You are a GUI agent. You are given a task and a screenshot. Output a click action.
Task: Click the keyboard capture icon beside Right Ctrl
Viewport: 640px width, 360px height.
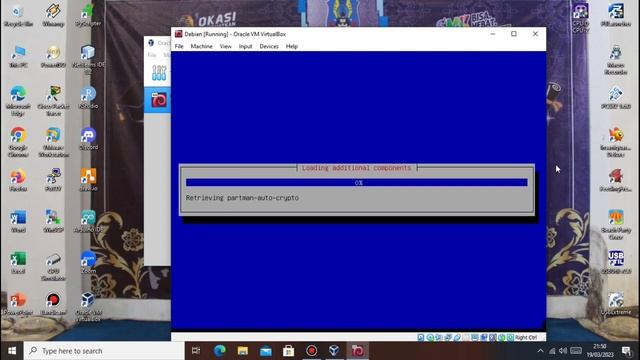click(510, 337)
